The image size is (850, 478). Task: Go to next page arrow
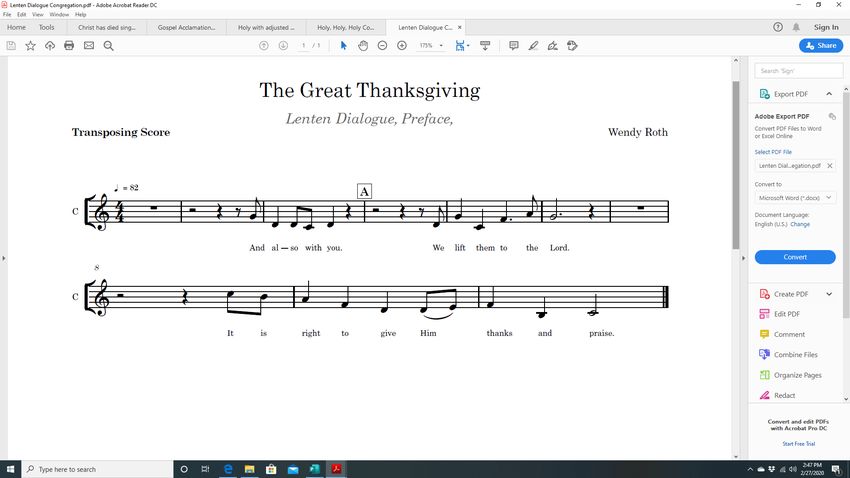pos(283,46)
